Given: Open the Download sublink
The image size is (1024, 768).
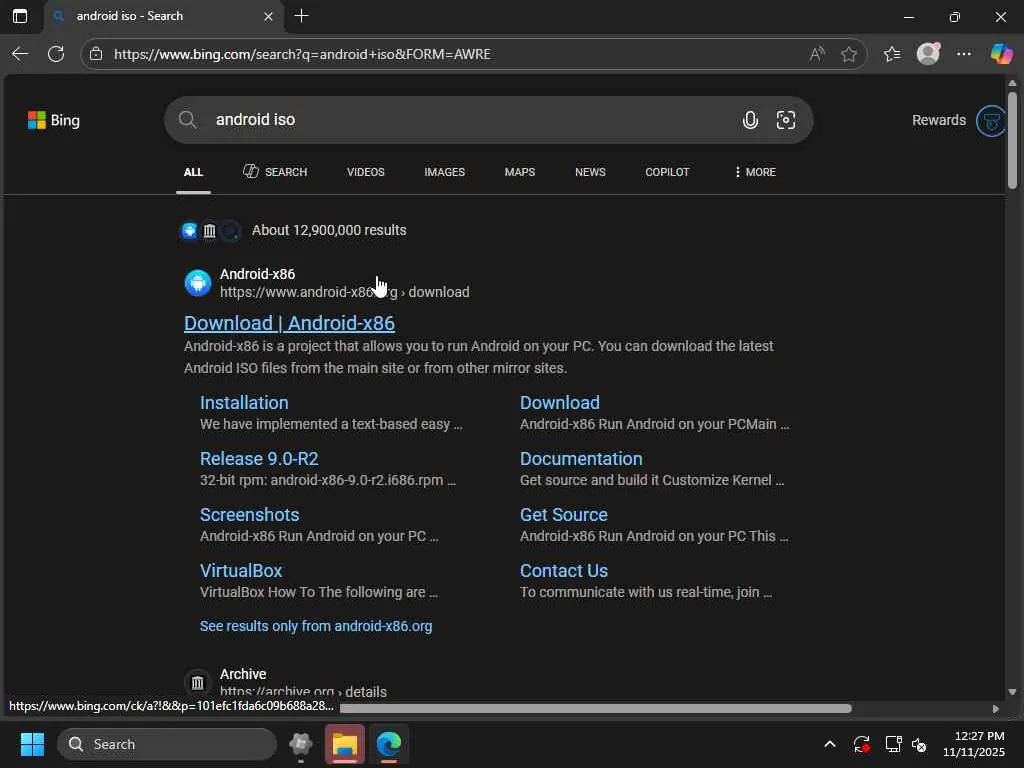Looking at the screenshot, I should point(560,403).
